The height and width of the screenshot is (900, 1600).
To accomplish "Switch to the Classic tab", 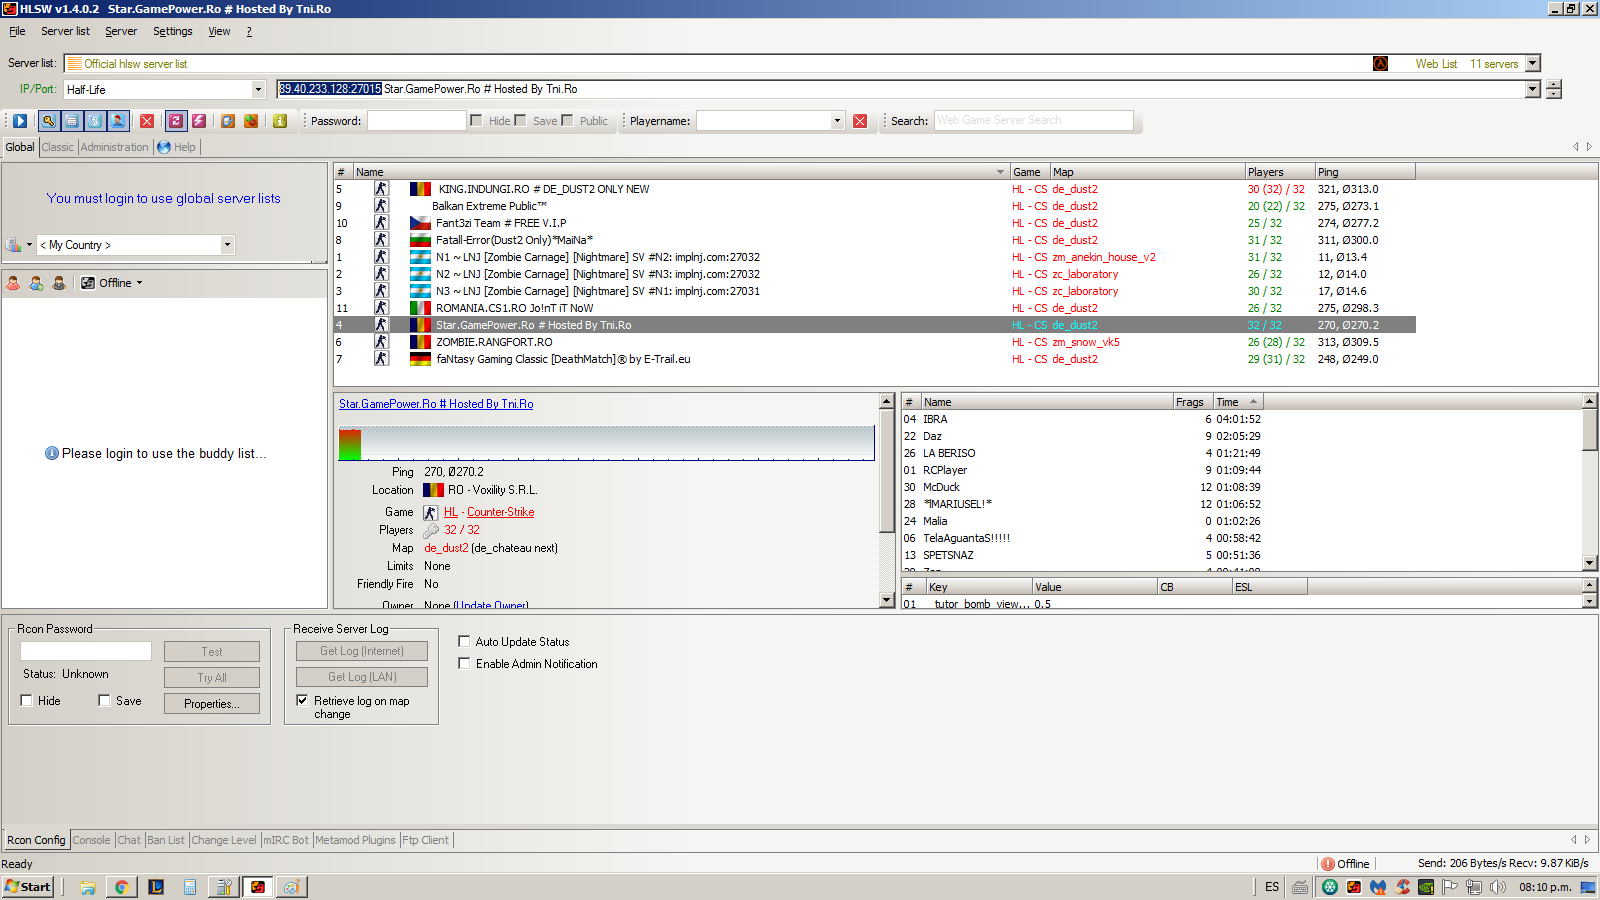I will (x=57, y=147).
